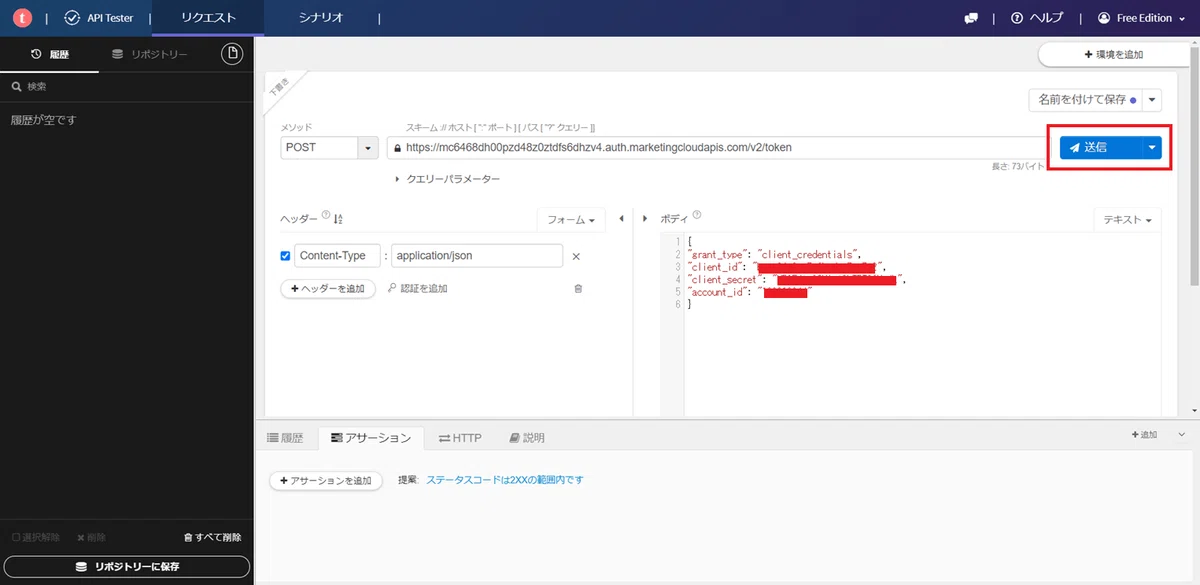Viewport: 1200px width, 585px height.
Task: Click the 送信 send button
Action: pyautogui.click(x=1100, y=147)
